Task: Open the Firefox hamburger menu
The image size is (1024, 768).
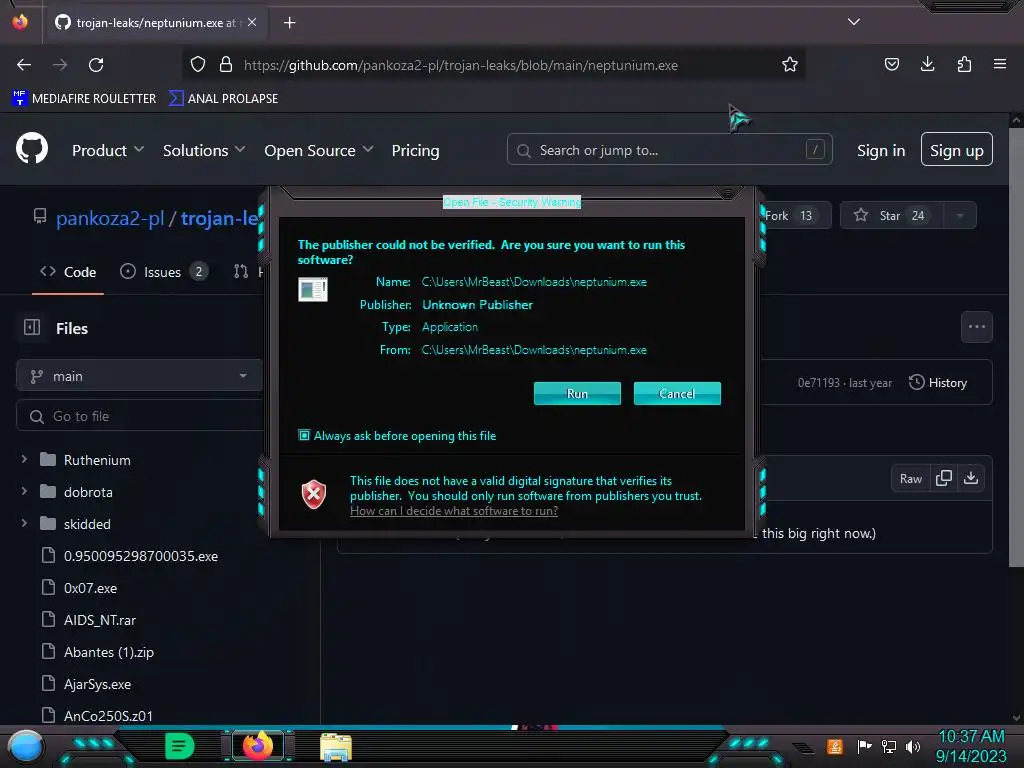Action: (x=1000, y=64)
